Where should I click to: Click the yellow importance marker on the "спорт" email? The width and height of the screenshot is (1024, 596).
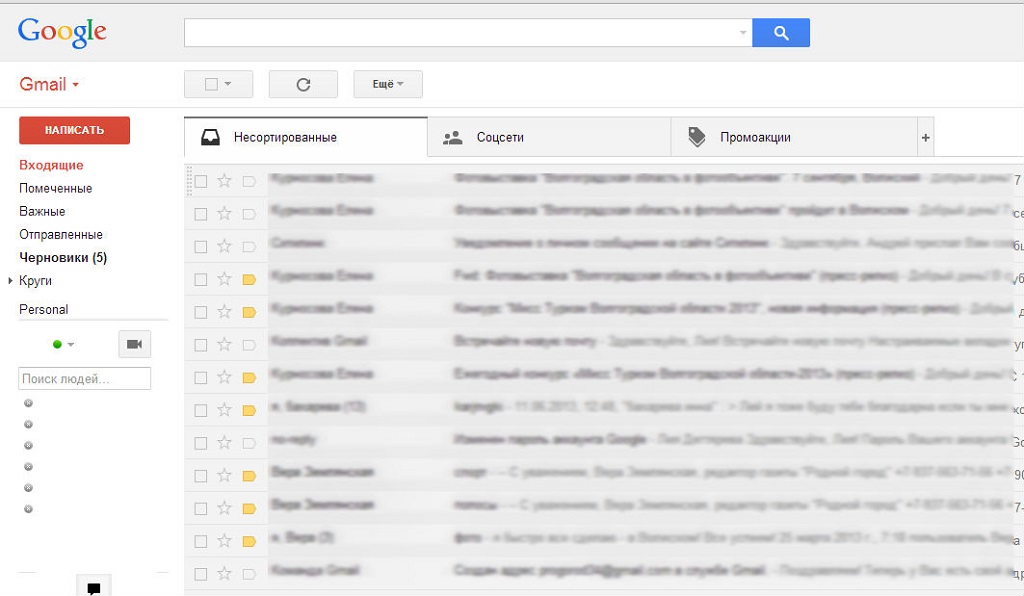pos(249,476)
